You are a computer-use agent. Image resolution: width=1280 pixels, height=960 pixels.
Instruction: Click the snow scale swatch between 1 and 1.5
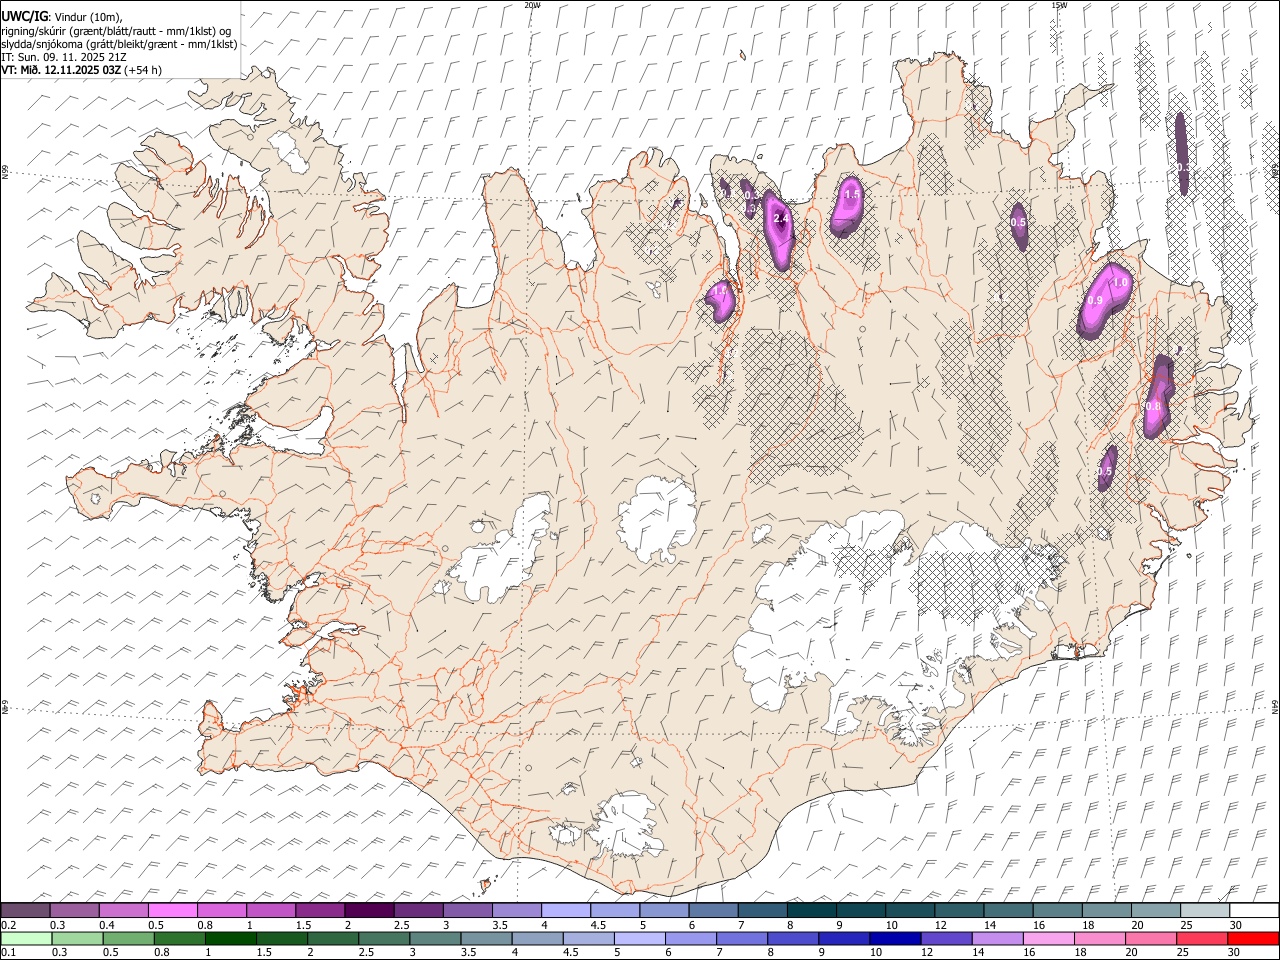270,910
